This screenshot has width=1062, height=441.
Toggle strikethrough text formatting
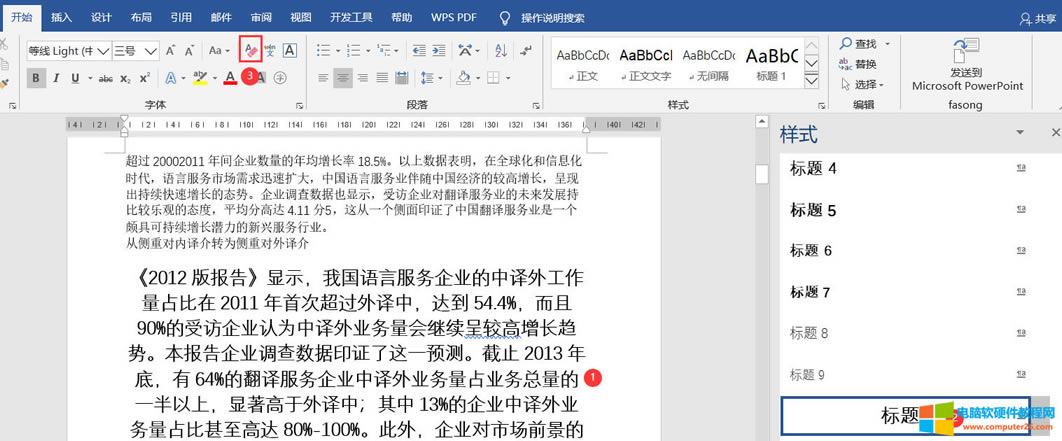pos(105,78)
